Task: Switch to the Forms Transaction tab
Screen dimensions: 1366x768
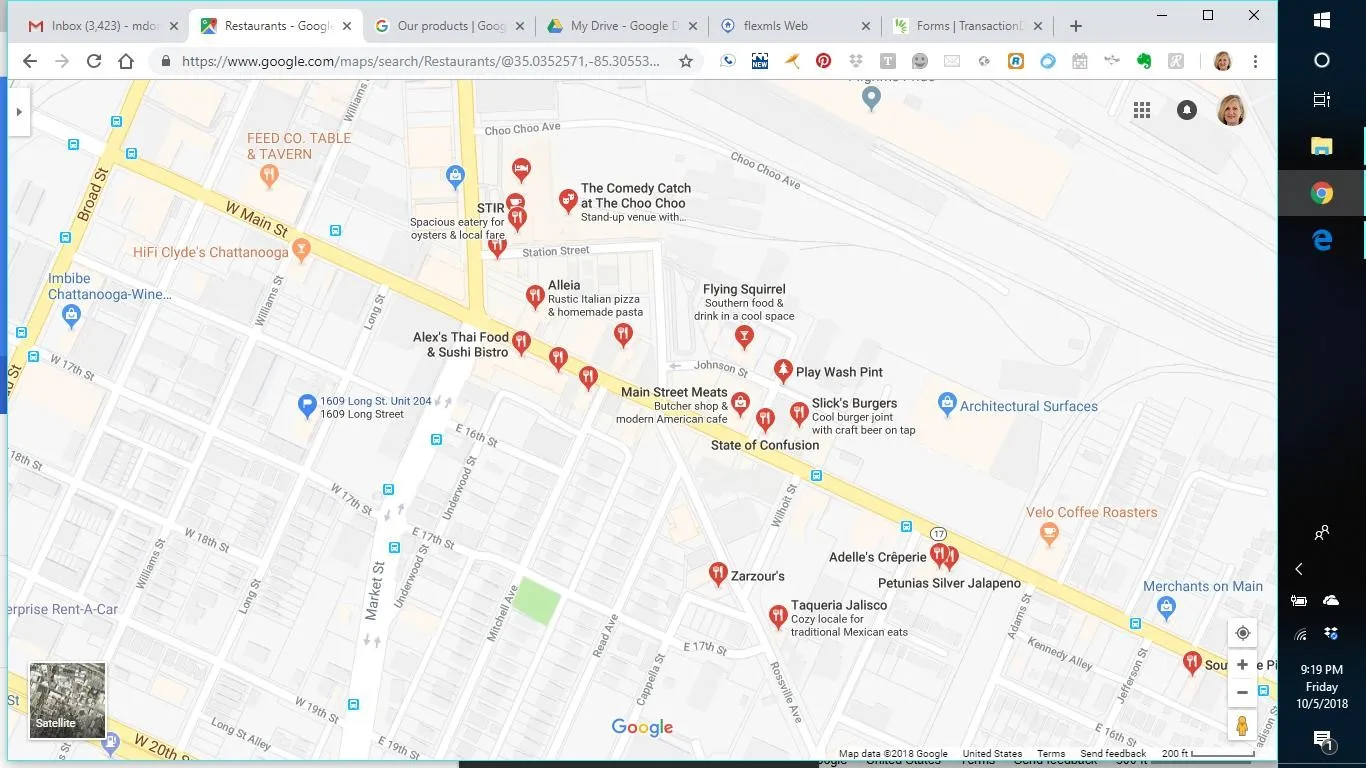Action: [x=970, y=26]
